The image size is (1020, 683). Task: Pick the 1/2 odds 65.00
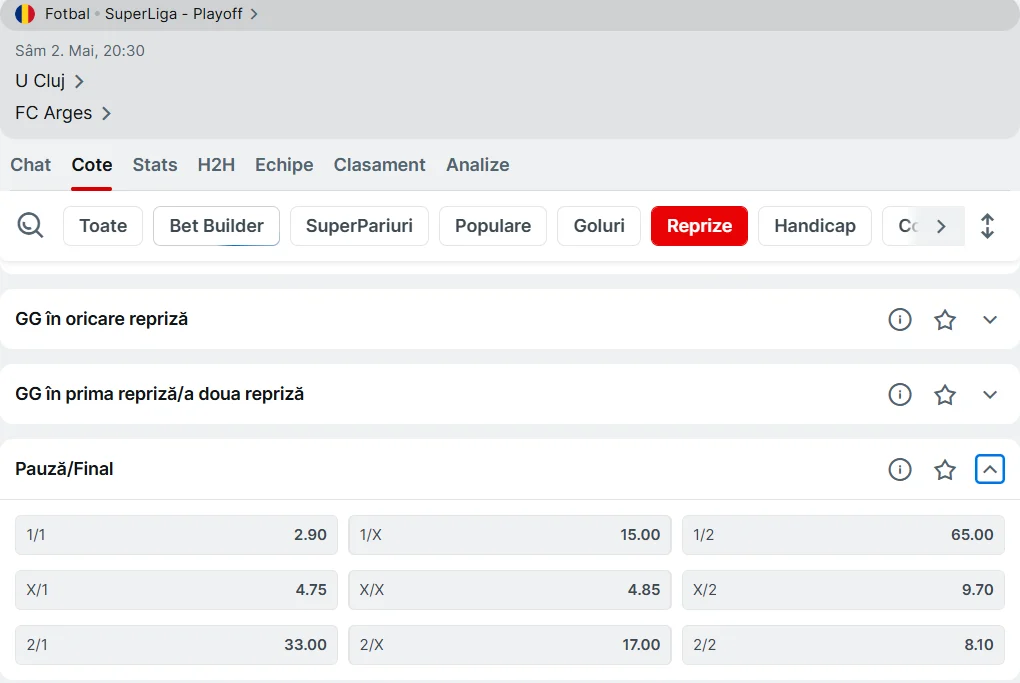coord(843,535)
